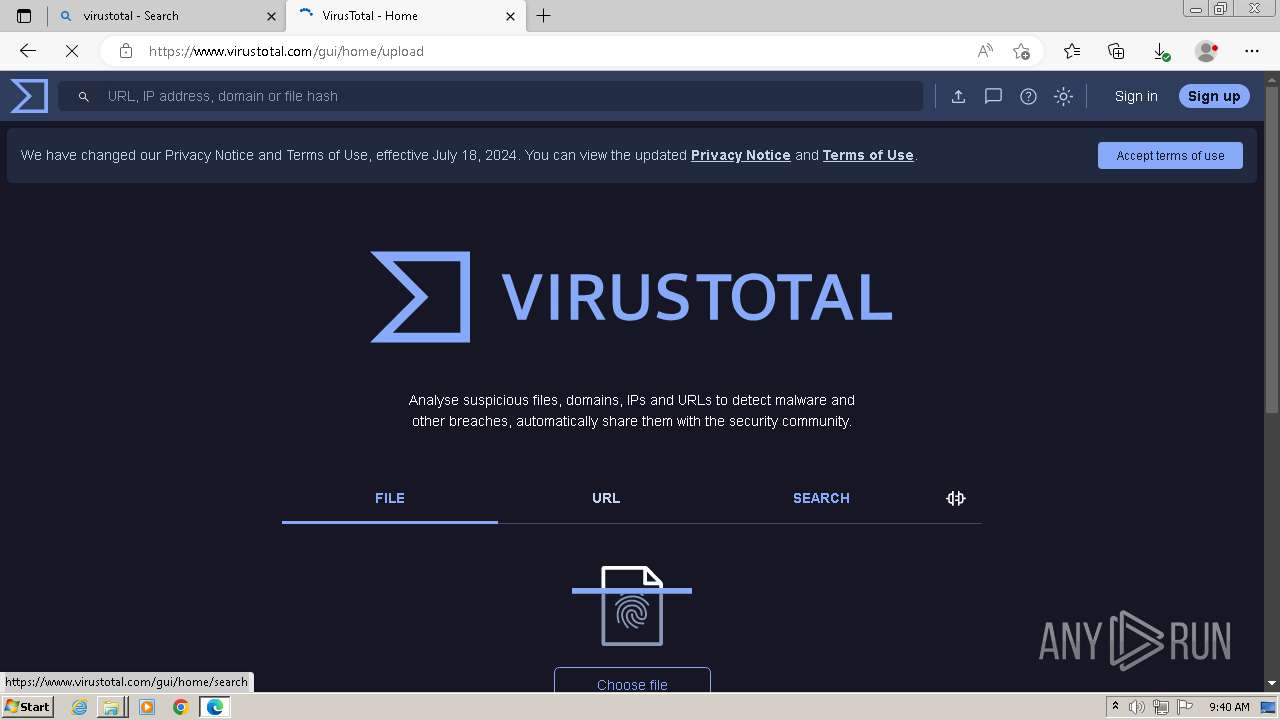Click the browser address bar URL
This screenshot has height=720, width=1280.
[286, 51]
